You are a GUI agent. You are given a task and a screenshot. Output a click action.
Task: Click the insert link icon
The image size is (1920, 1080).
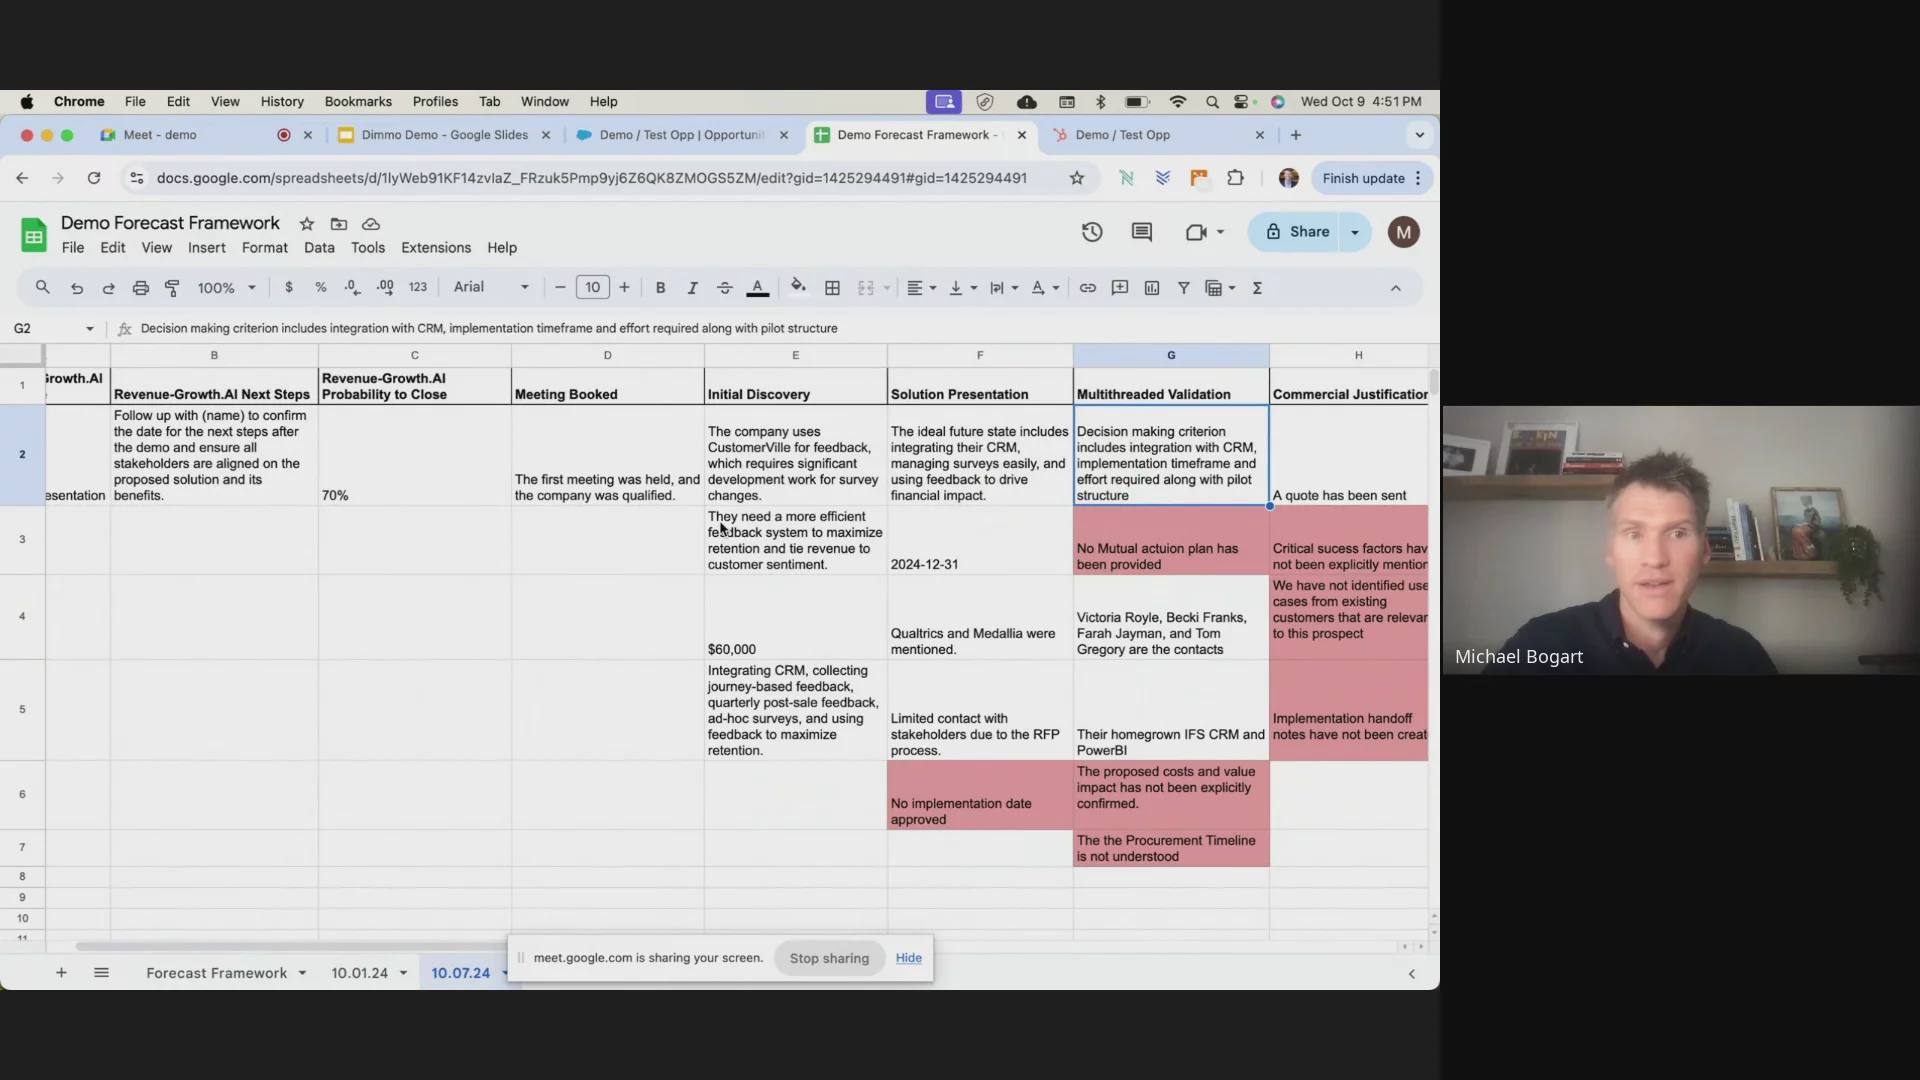[1087, 288]
